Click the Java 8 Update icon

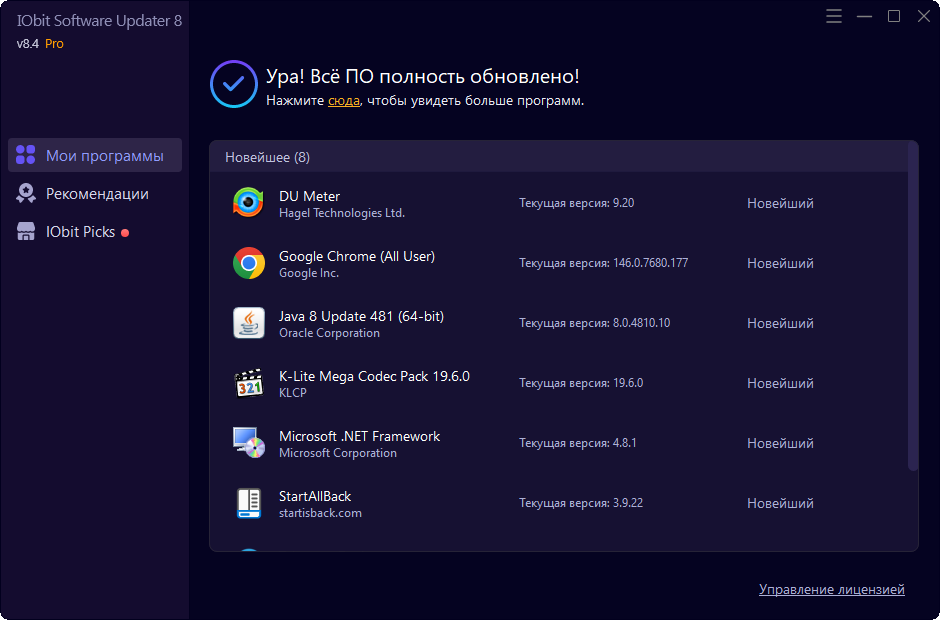(x=248, y=323)
